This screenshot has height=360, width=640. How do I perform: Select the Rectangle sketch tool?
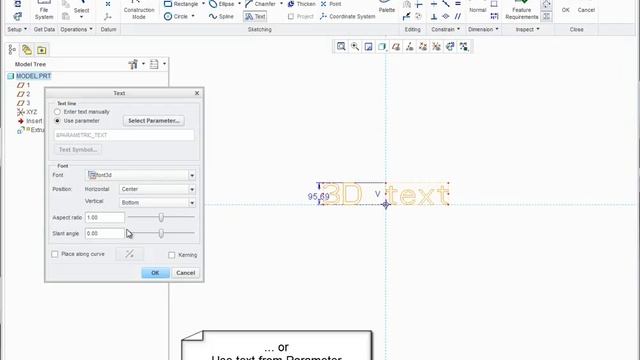(180, 4)
